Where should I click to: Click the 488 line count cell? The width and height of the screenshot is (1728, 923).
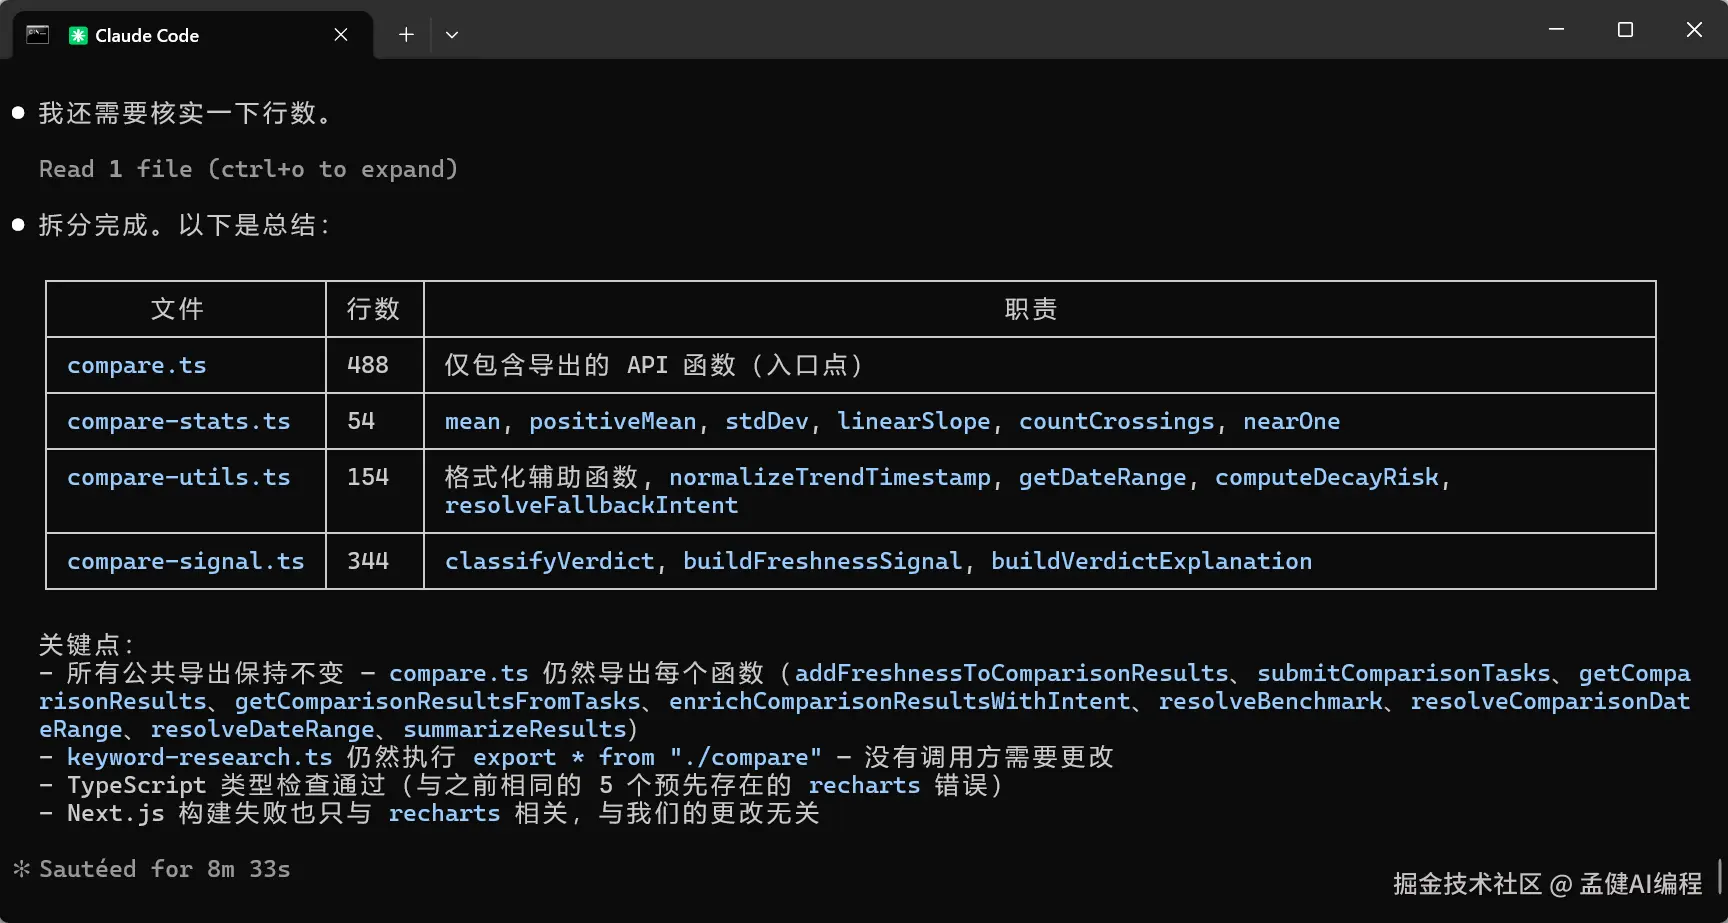pyautogui.click(x=368, y=365)
